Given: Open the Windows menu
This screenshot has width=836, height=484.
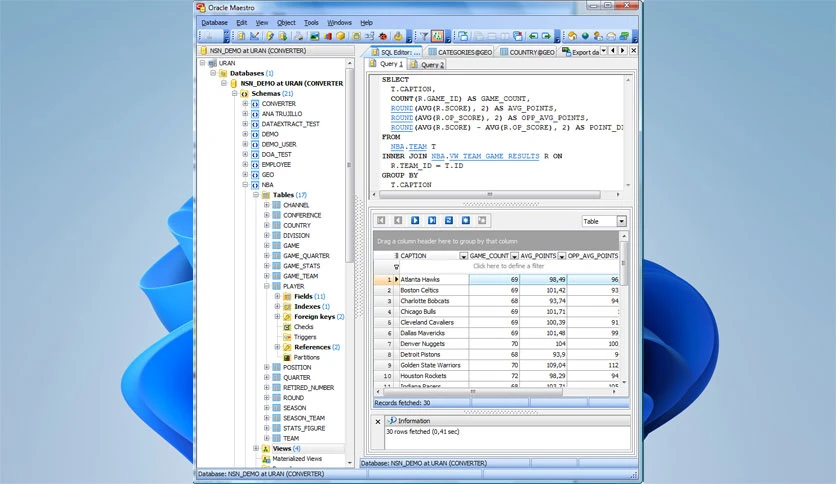Looking at the screenshot, I should click(x=339, y=23).
